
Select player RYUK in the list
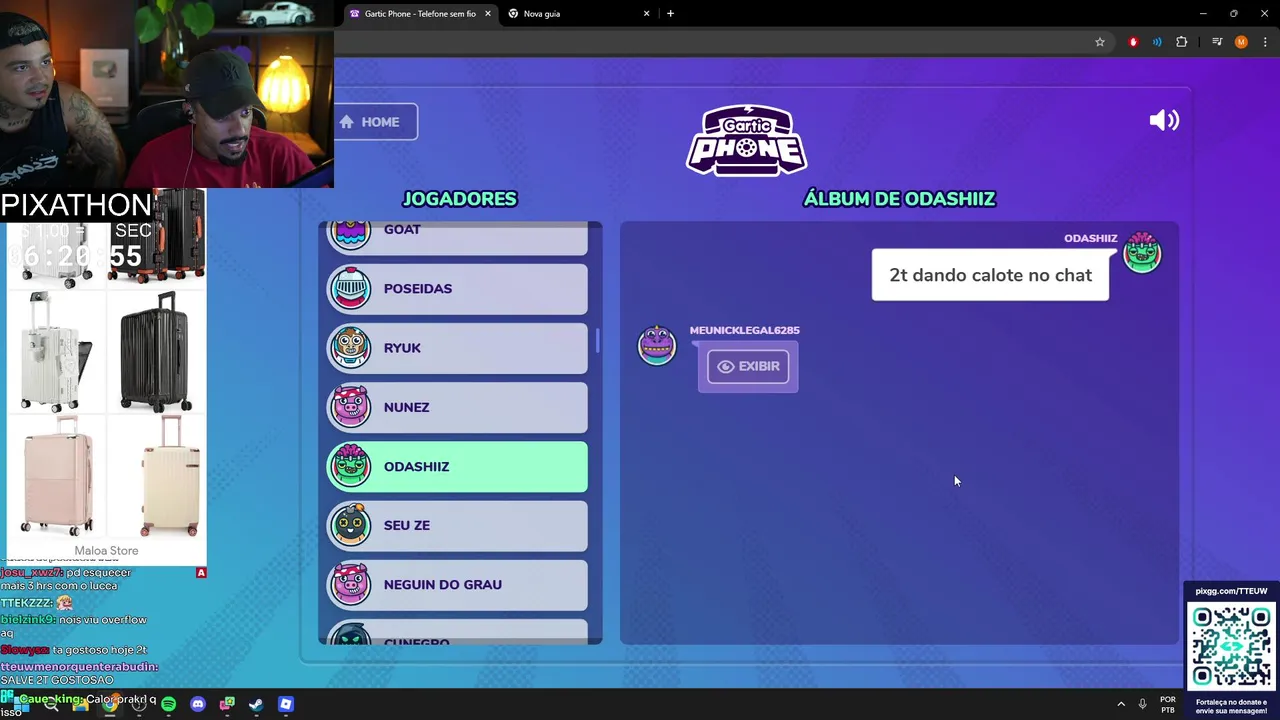(458, 348)
